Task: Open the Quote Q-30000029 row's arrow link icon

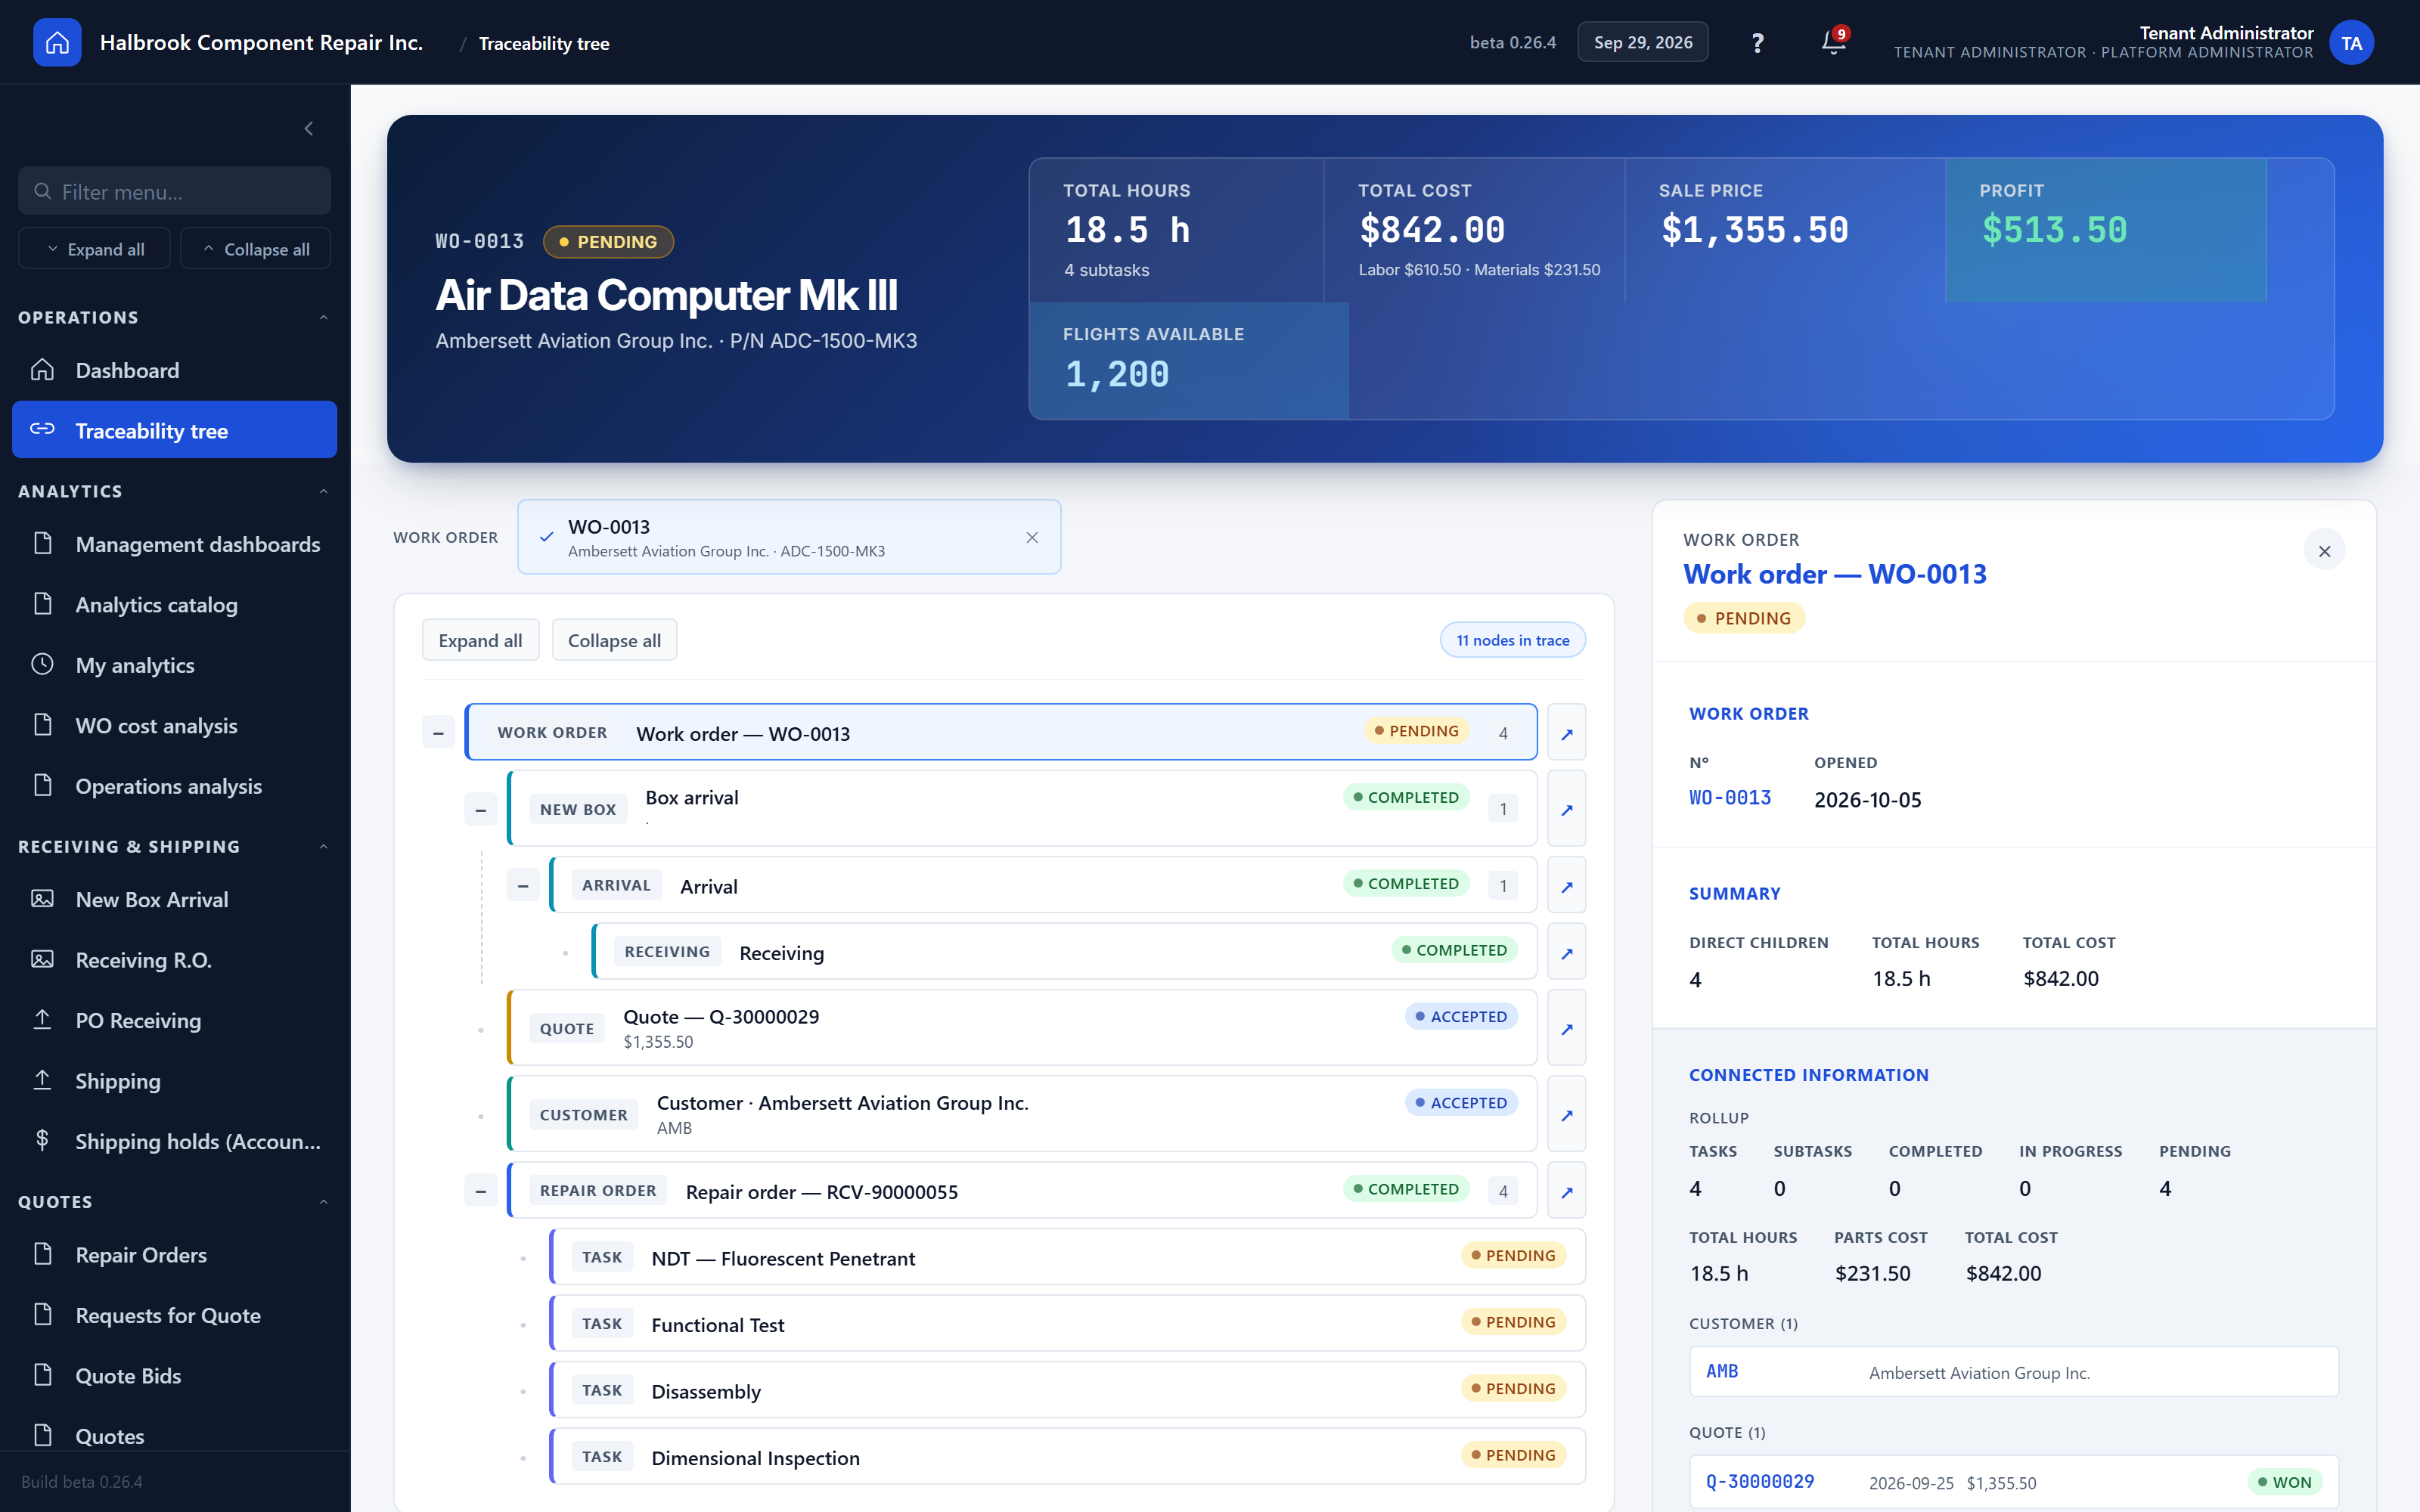Action: tap(1566, 1028)
